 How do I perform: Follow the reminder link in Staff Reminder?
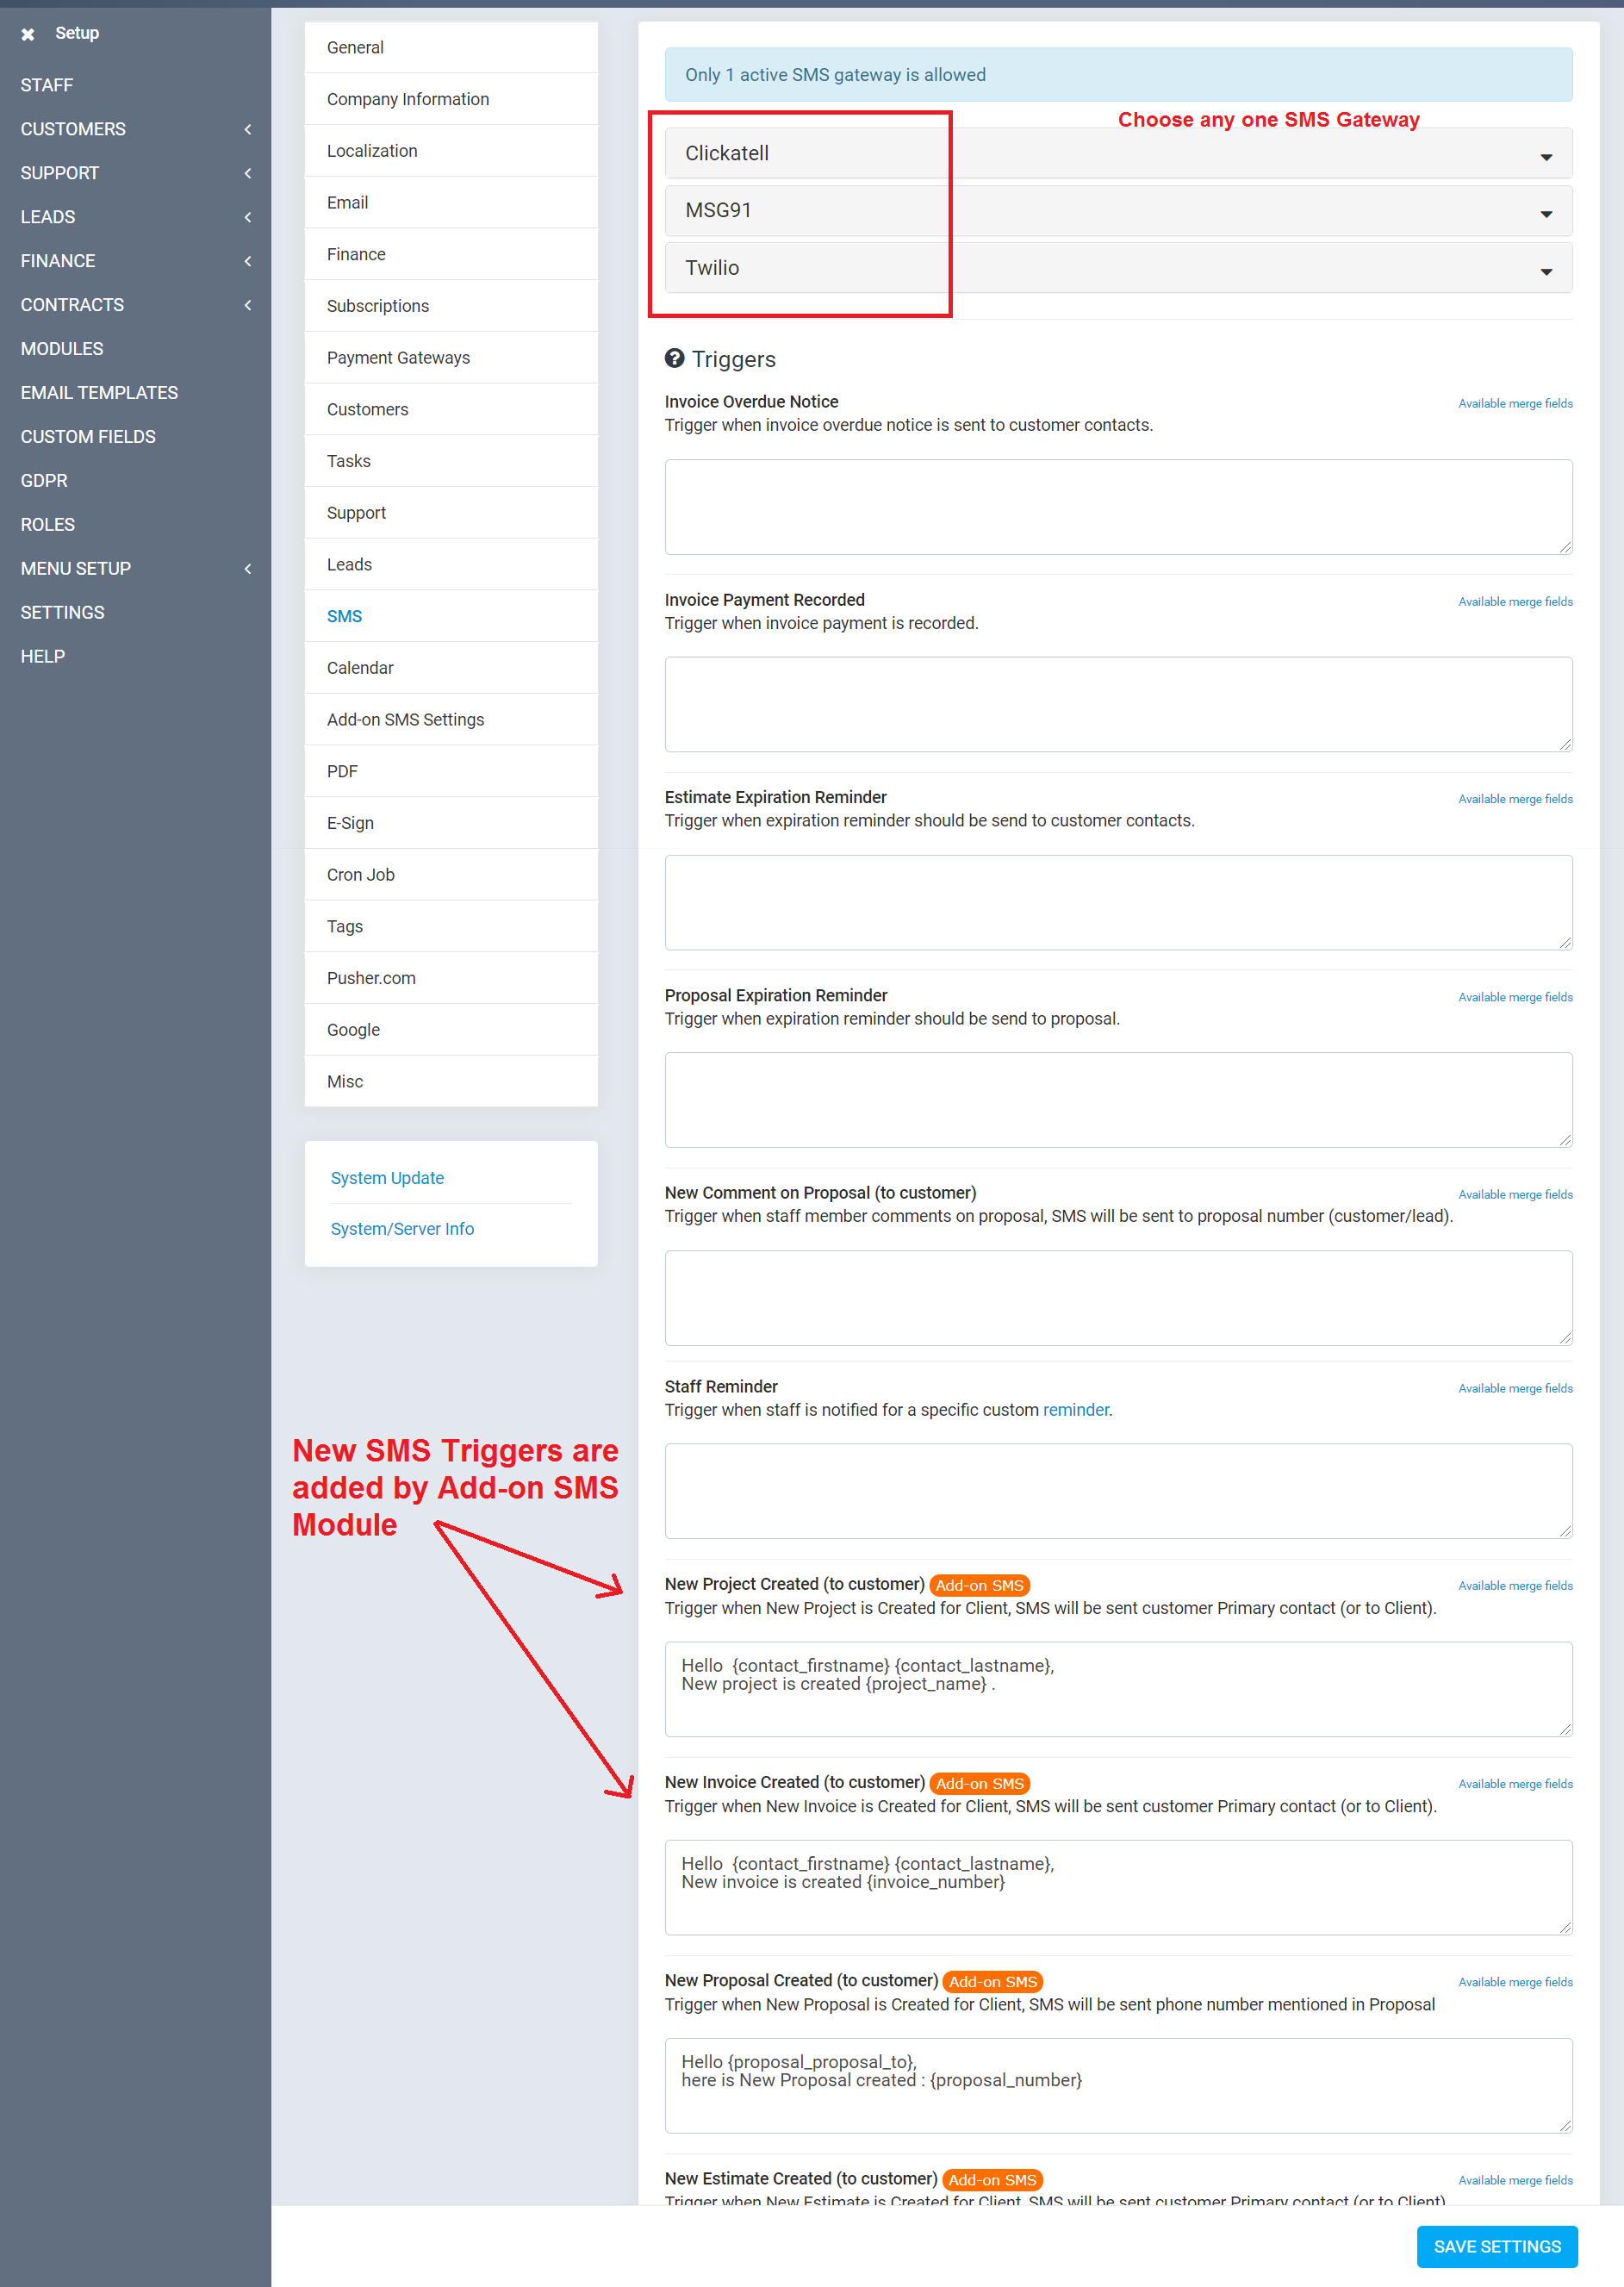(x=1075, y=1410)
